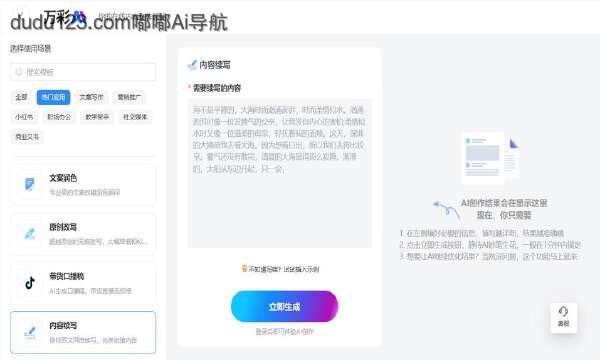Screen dimensions: 600x360
Task: Click the 内容续写 pen icon in template list
Action: coord(30,332)
